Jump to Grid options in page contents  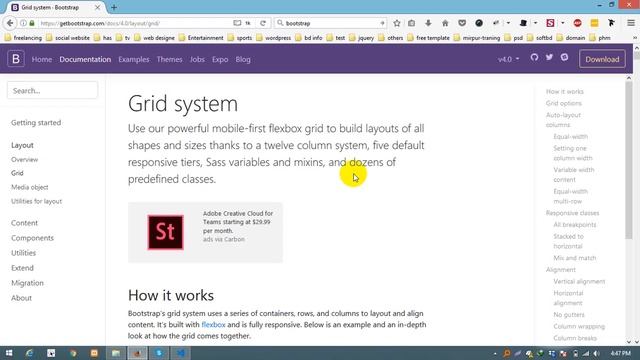pos(564,103)
